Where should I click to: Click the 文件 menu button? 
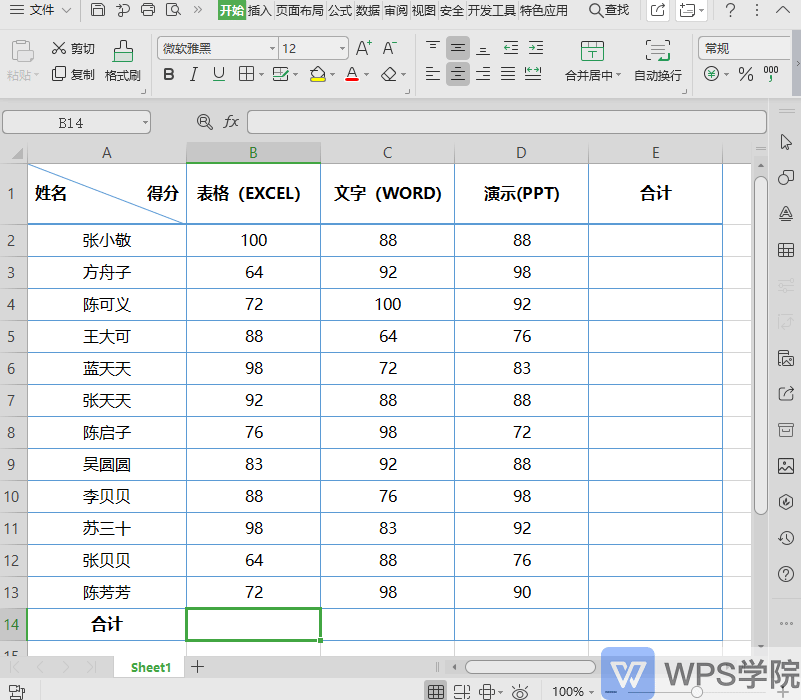(x=32, y=10)
